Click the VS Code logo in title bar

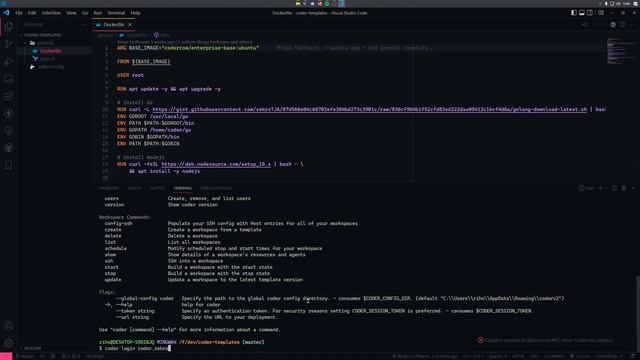pos(6,13)
